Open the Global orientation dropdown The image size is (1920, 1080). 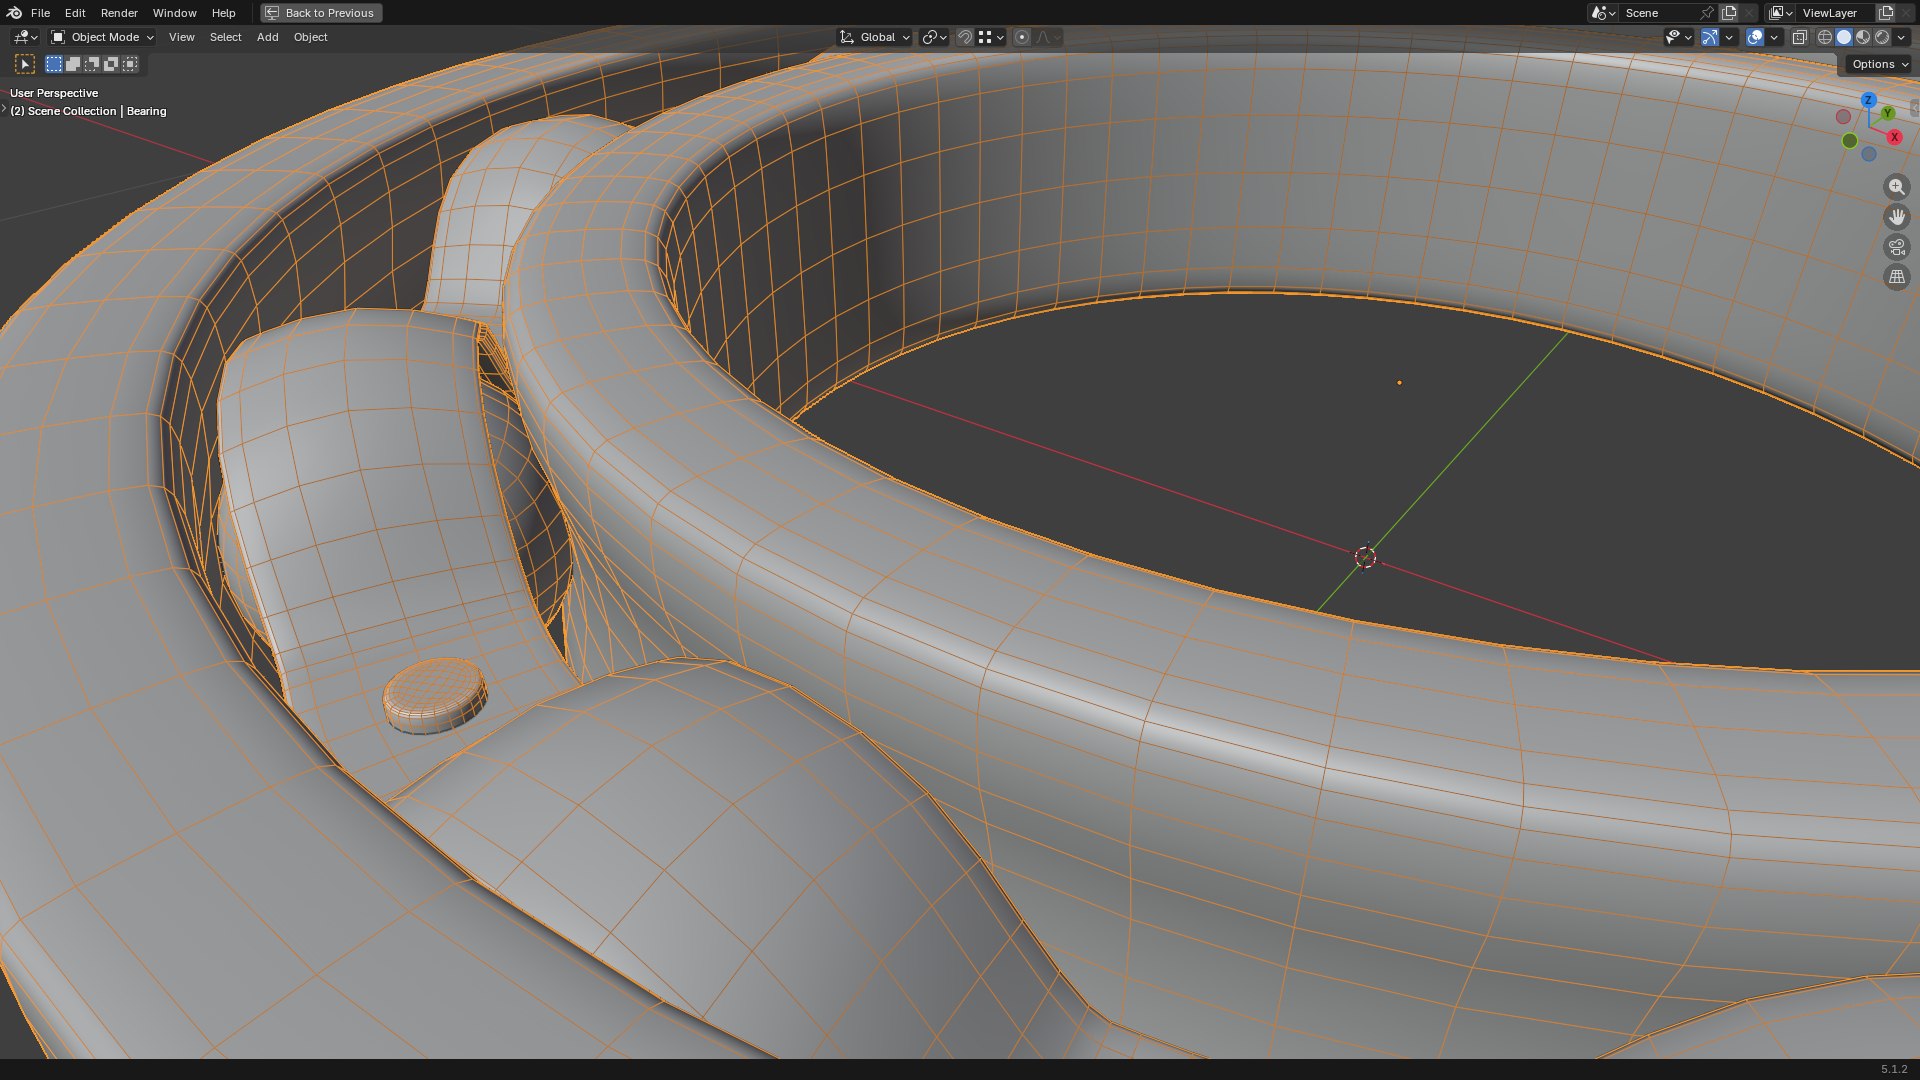[x=875, y=37]
